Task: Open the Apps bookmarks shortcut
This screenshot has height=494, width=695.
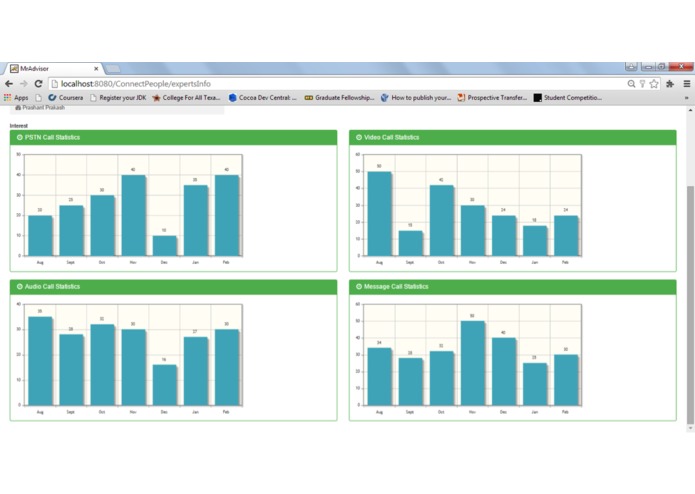Action: point(16,97)
